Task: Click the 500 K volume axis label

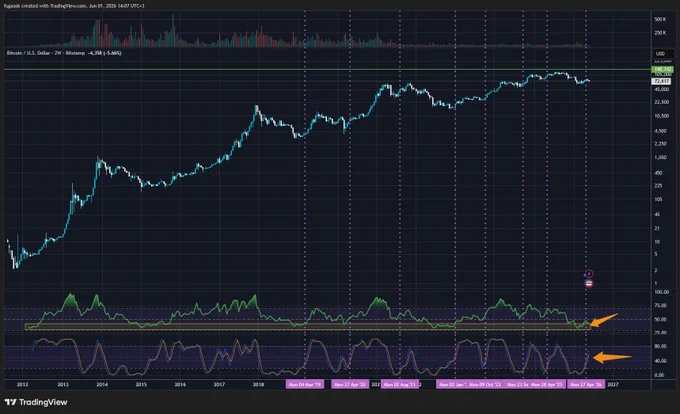Action: pyautogui.click(x=660, y=20)
